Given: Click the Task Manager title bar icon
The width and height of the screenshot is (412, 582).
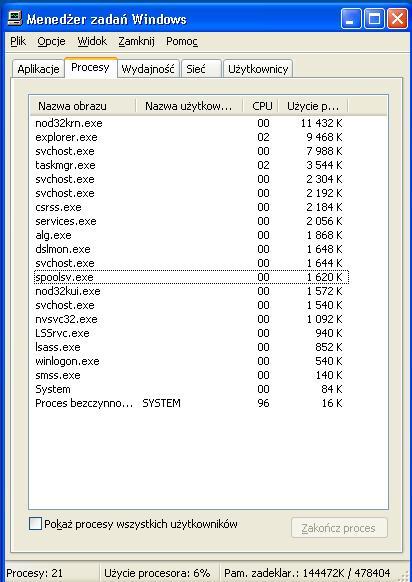Looking at the screenshot, I should coord(15,18).
